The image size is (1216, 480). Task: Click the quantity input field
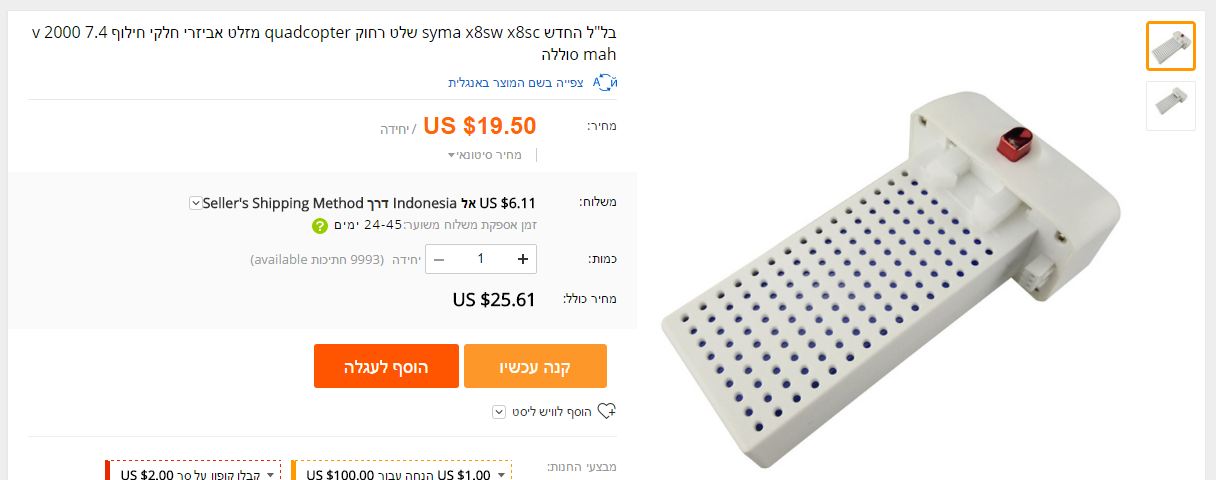480,259
